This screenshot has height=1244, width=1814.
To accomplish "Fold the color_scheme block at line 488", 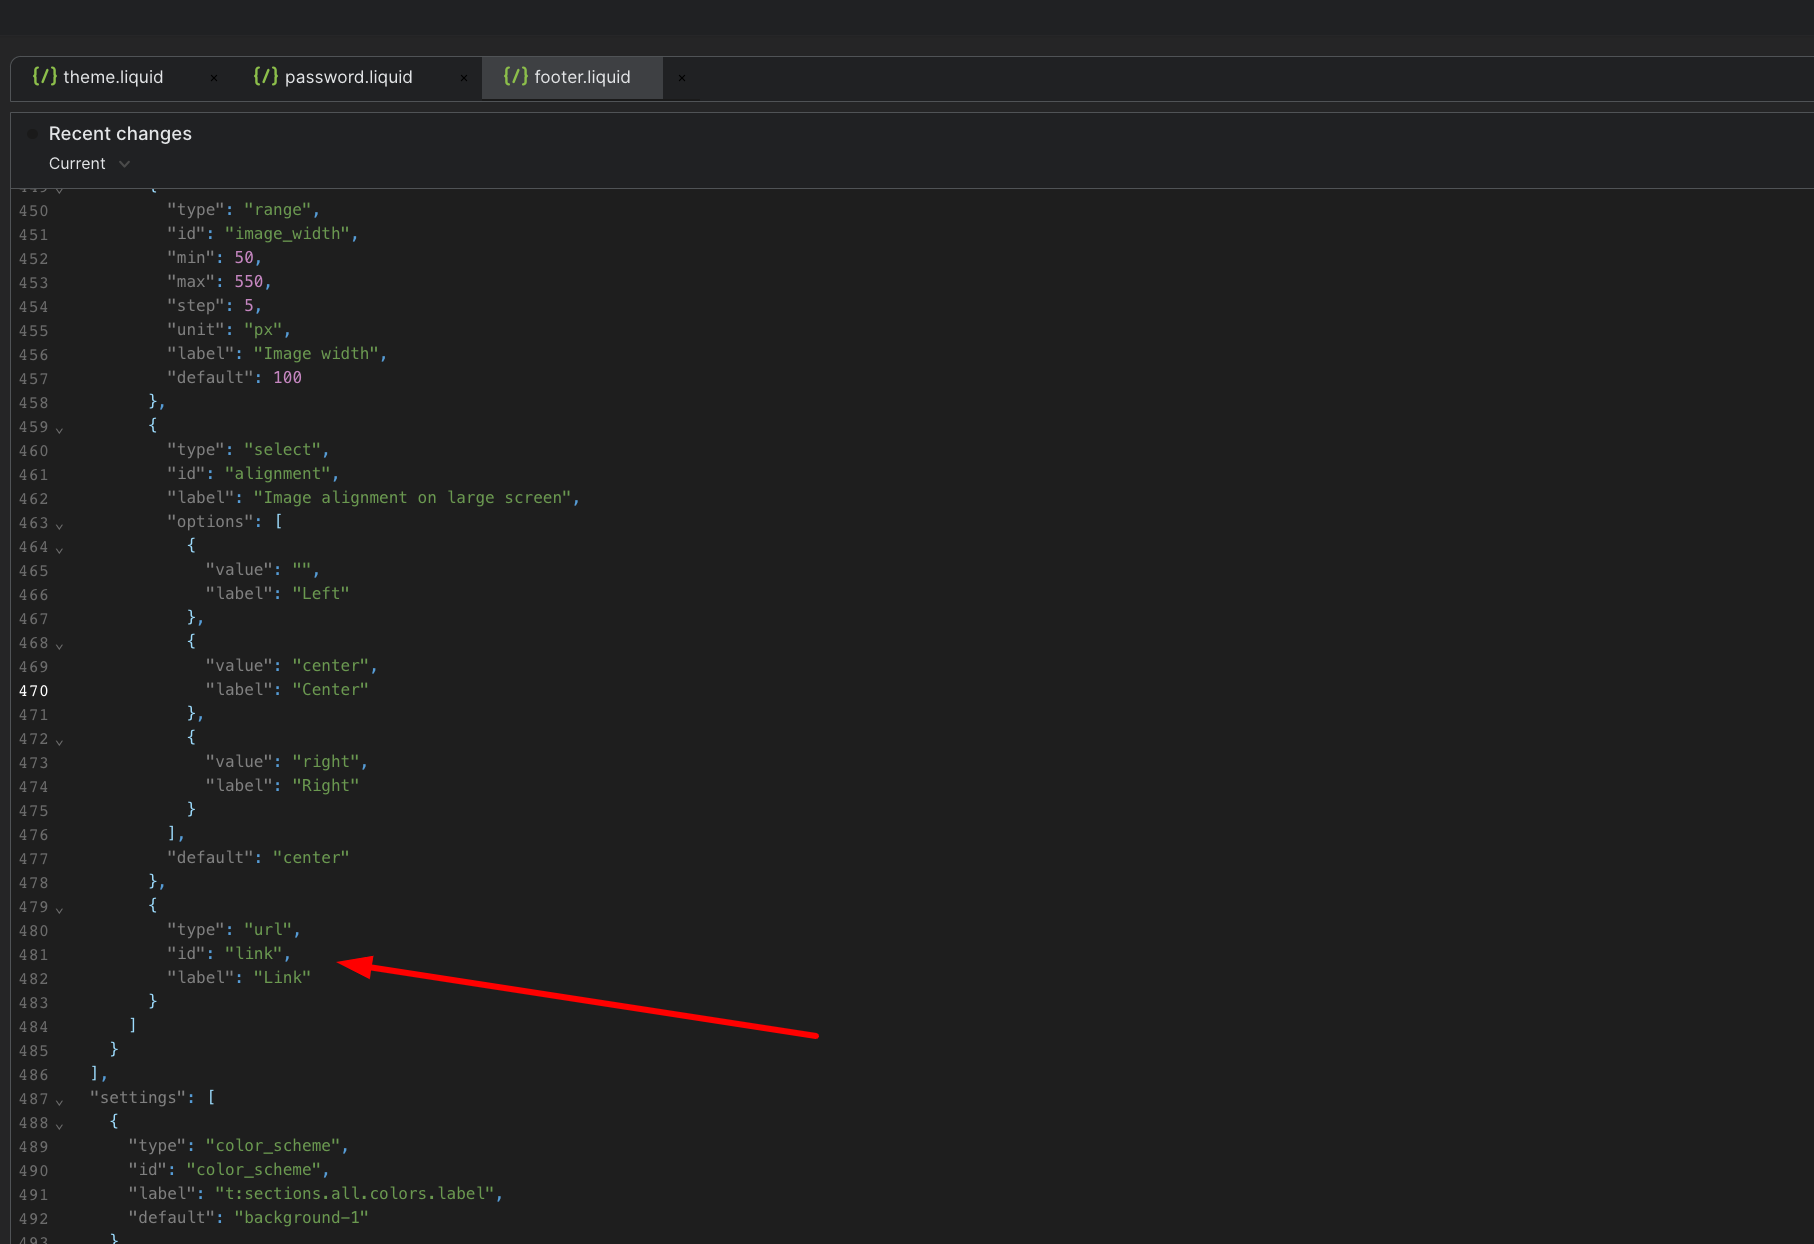I will click(60, 1125).
